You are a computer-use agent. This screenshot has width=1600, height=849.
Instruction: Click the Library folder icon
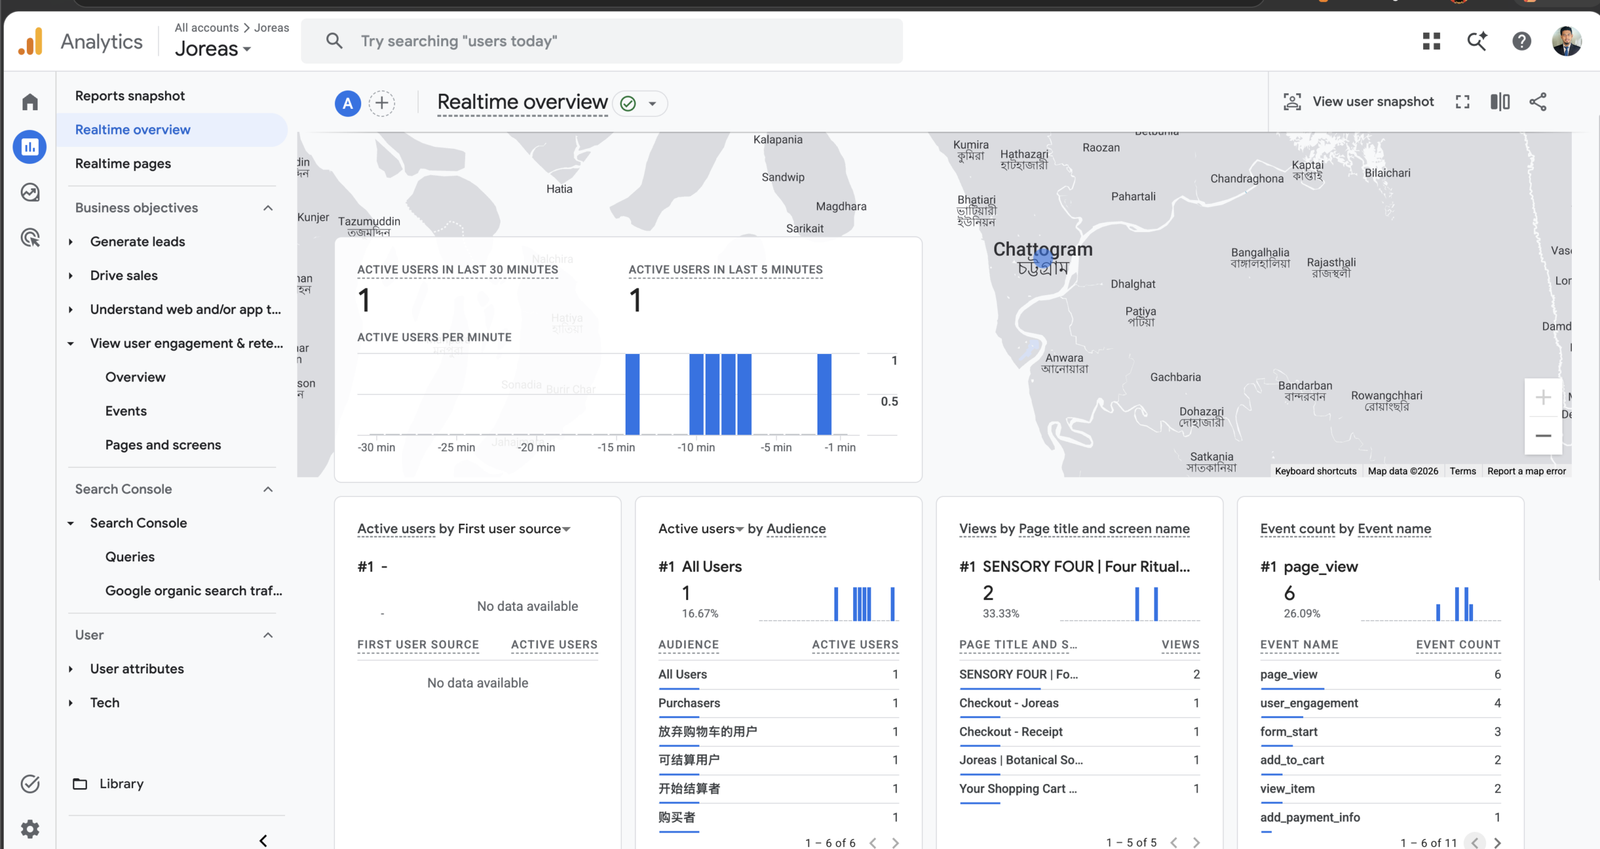pyautogui.click(x=80, y=784)
